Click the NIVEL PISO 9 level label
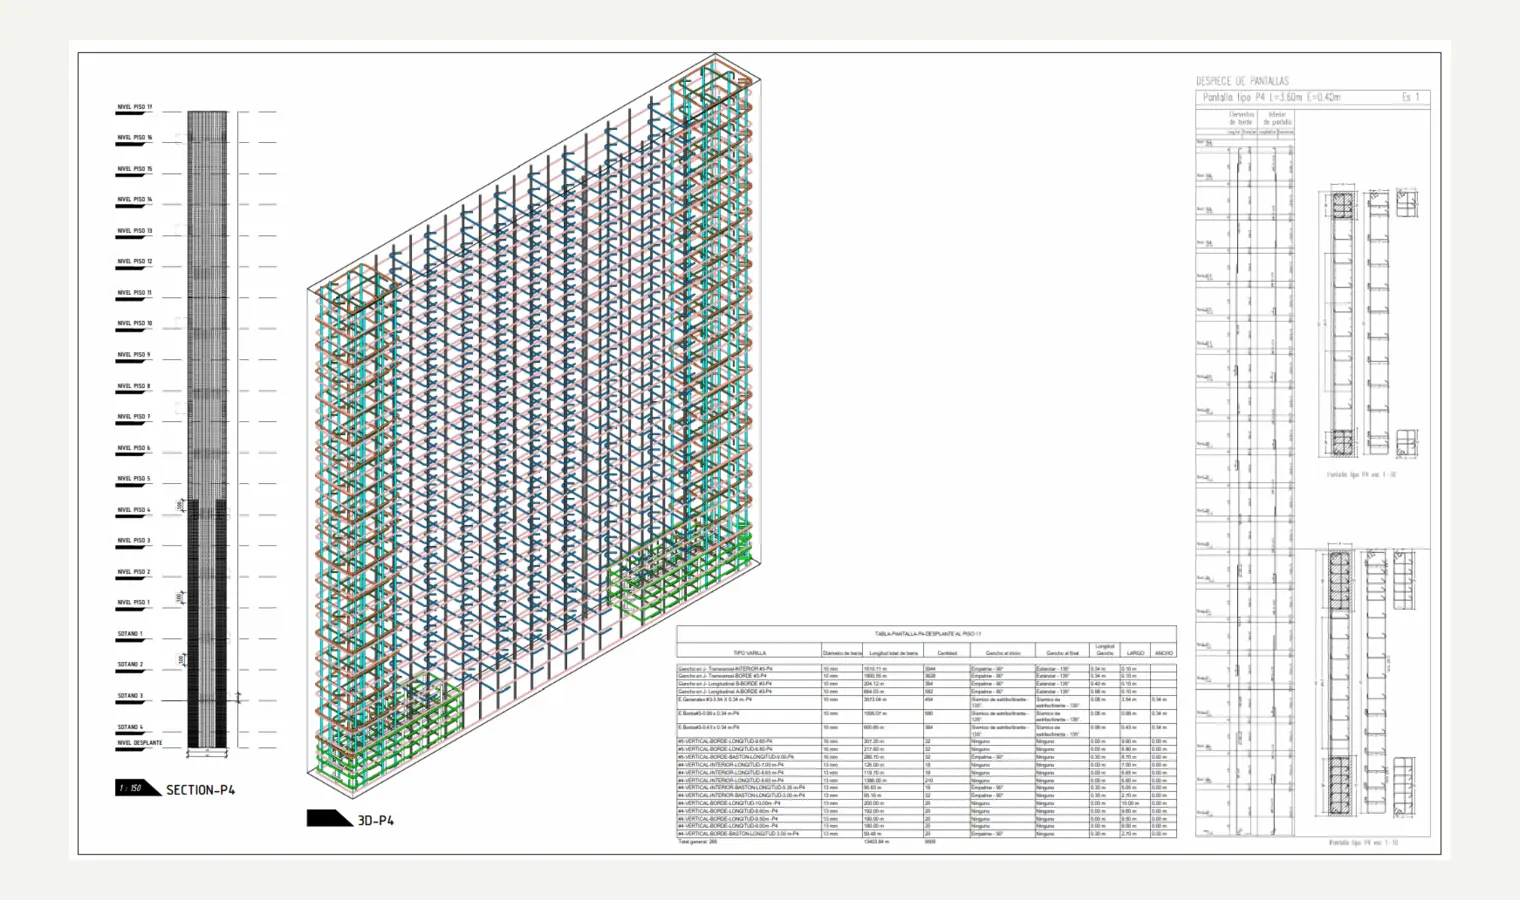This screenshot has width=1520, height=900. pos(134,355)
